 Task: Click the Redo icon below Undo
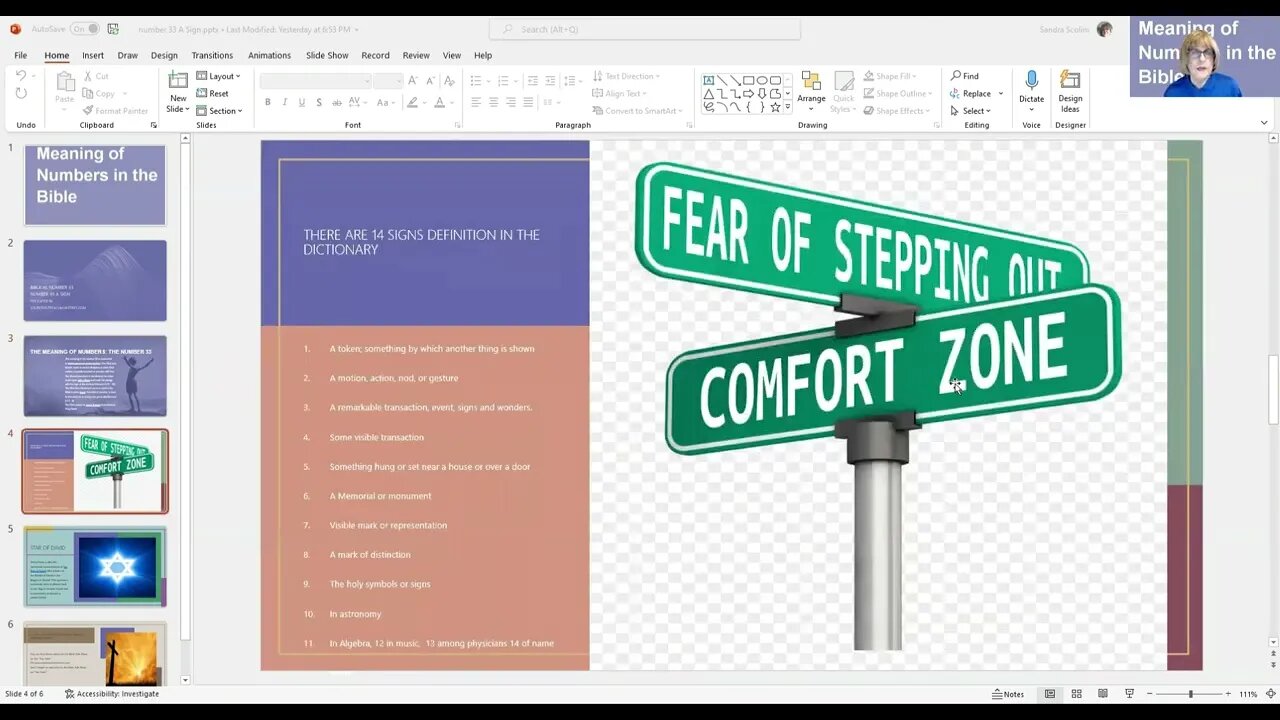21,93
